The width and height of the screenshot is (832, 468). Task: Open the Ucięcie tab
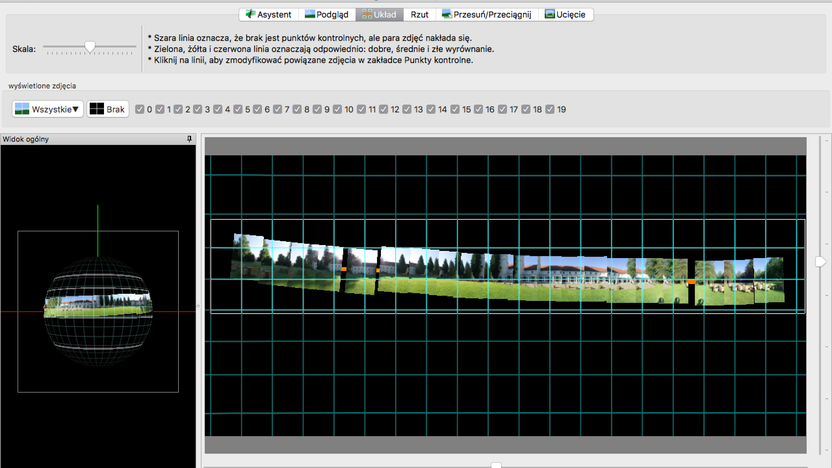point(566,14)
